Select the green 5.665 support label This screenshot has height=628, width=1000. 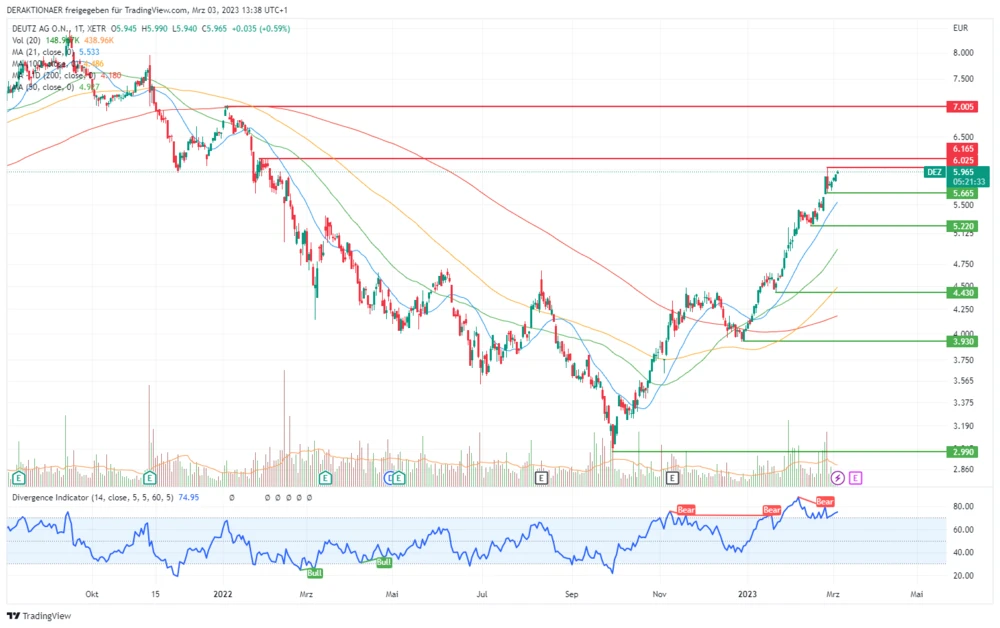963,193
